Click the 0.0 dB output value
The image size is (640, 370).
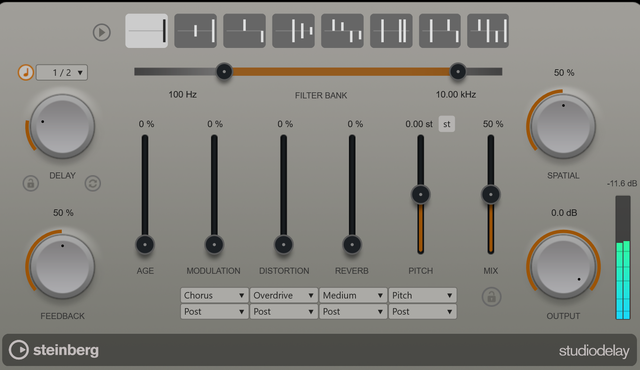pyautogui.click(x=564, y=213)
